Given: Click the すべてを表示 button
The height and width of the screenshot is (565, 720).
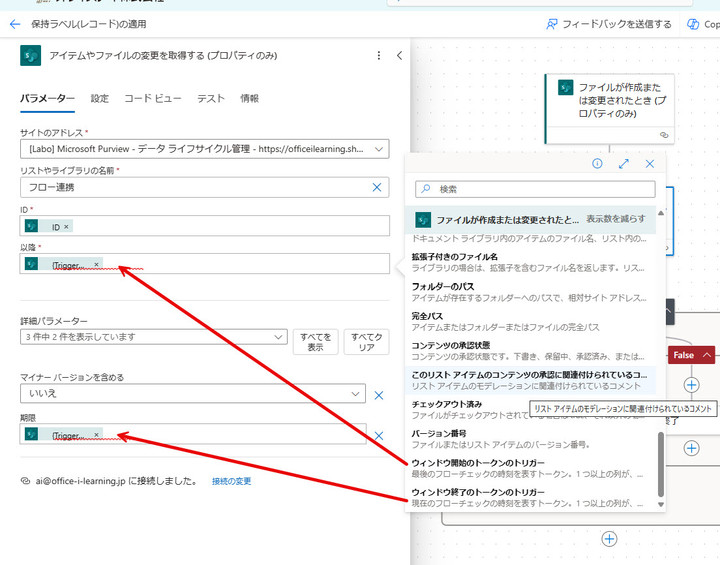Looking at the screenshot, I should [315, 342].
